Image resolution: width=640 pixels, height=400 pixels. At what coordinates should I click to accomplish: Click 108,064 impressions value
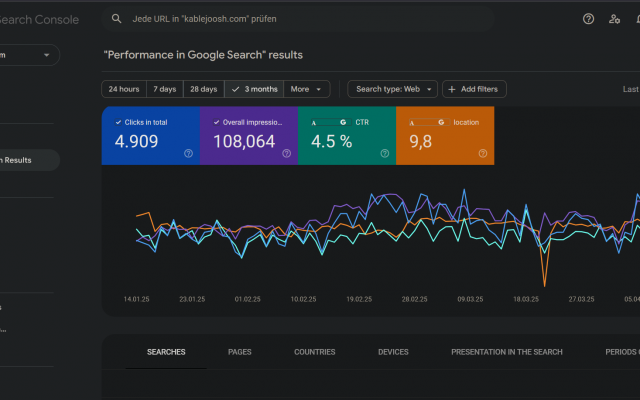click(x=244, y=141)
